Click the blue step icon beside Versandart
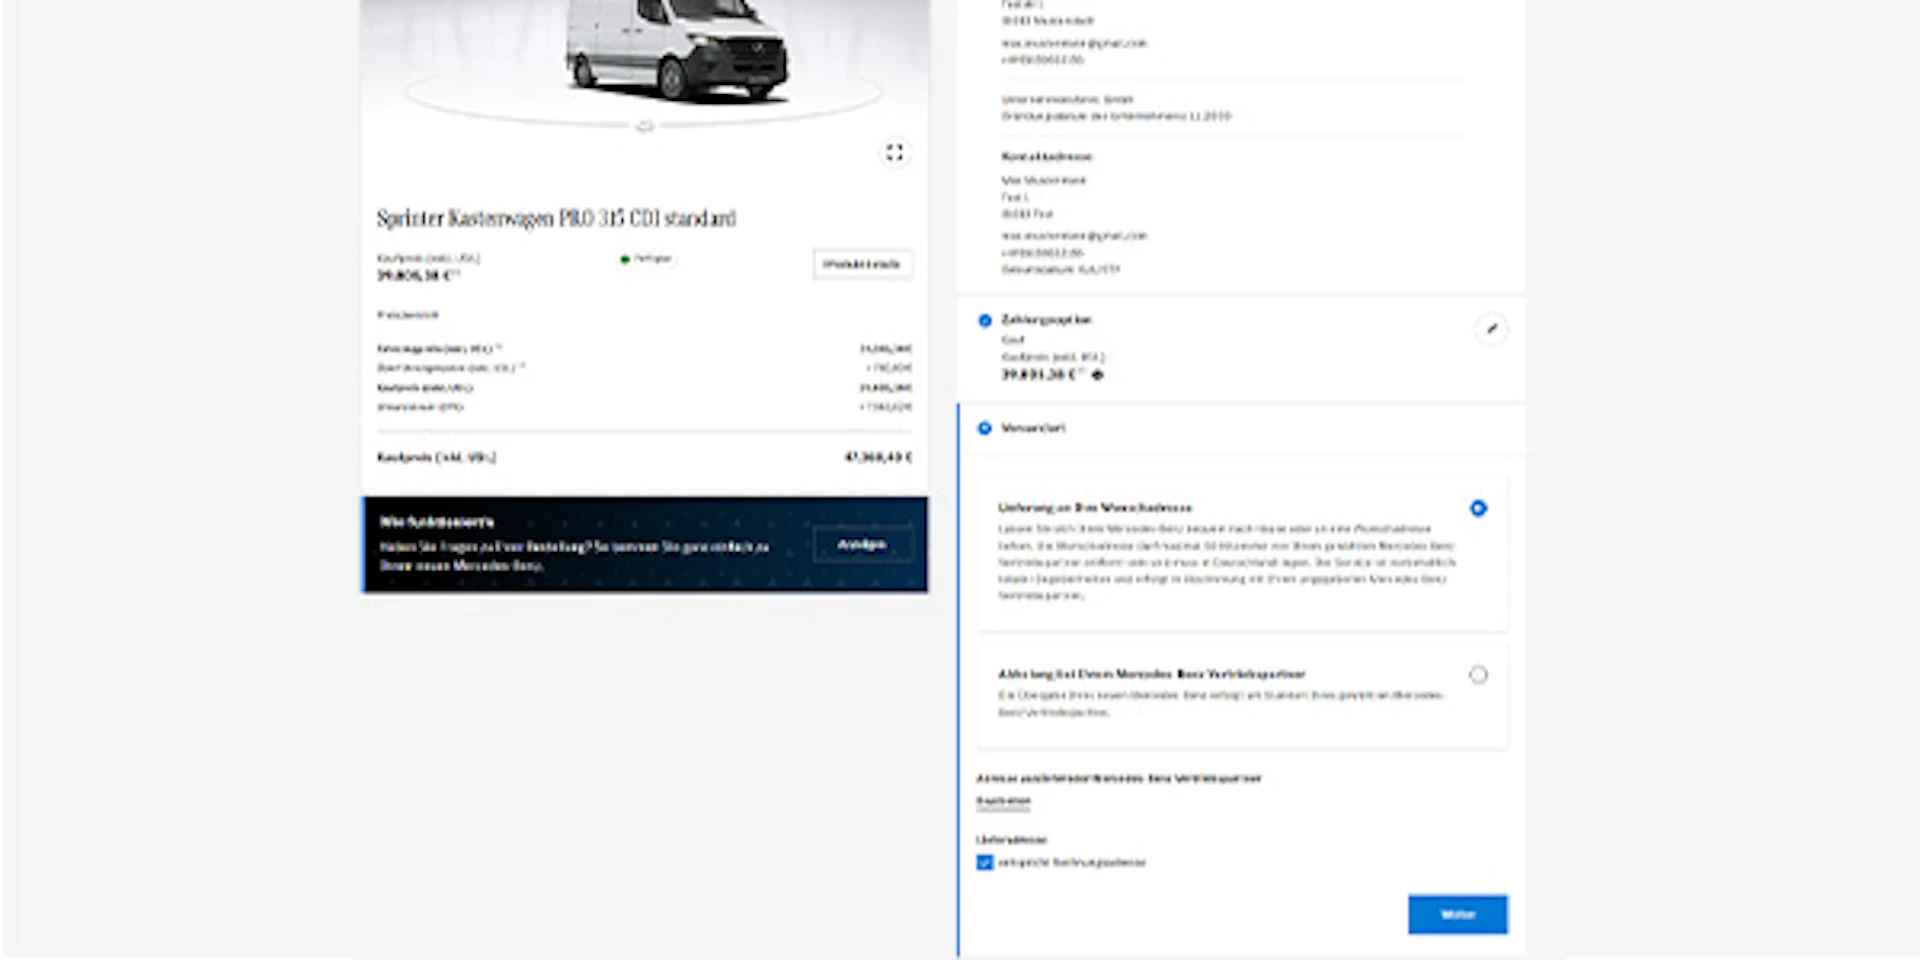The image size is (1920, 960). (985, 429)
